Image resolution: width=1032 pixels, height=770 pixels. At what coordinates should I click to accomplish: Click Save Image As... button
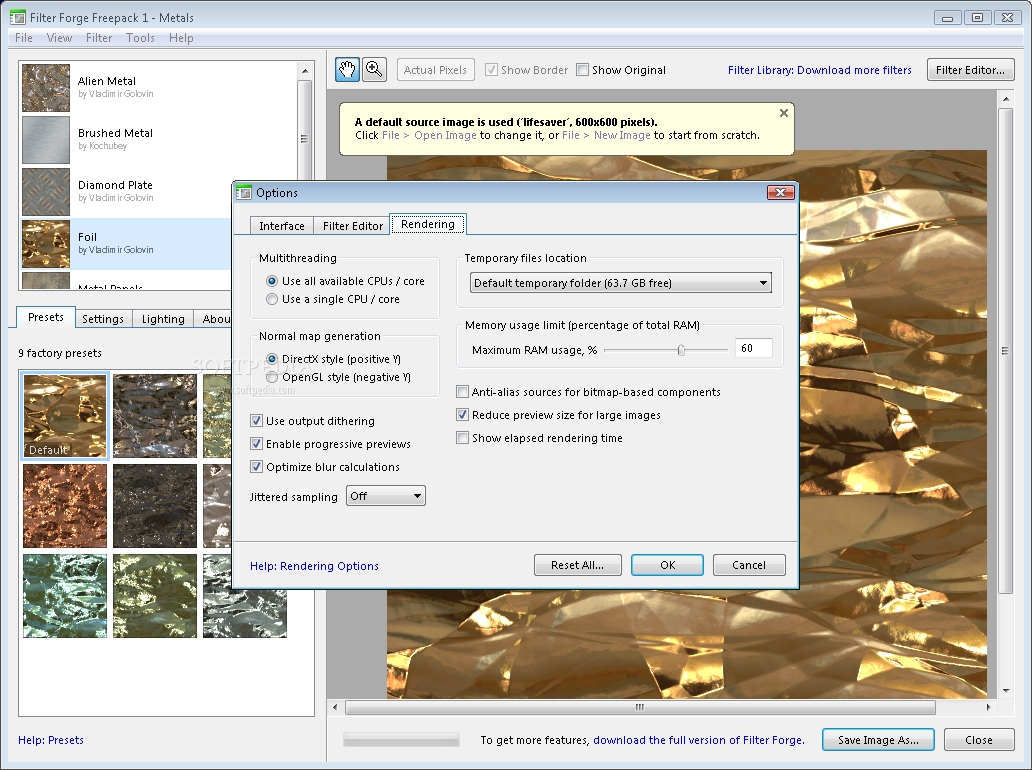879,740
